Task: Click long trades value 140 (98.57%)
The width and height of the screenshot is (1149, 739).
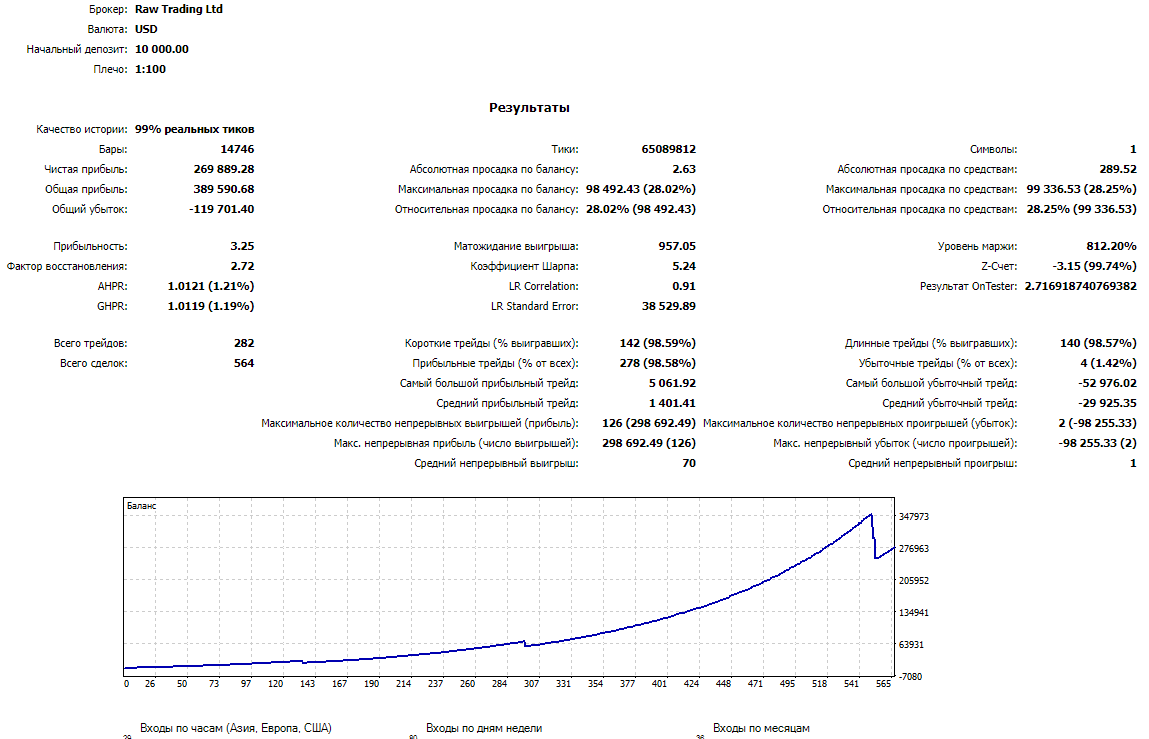Action: (1098, 343)
